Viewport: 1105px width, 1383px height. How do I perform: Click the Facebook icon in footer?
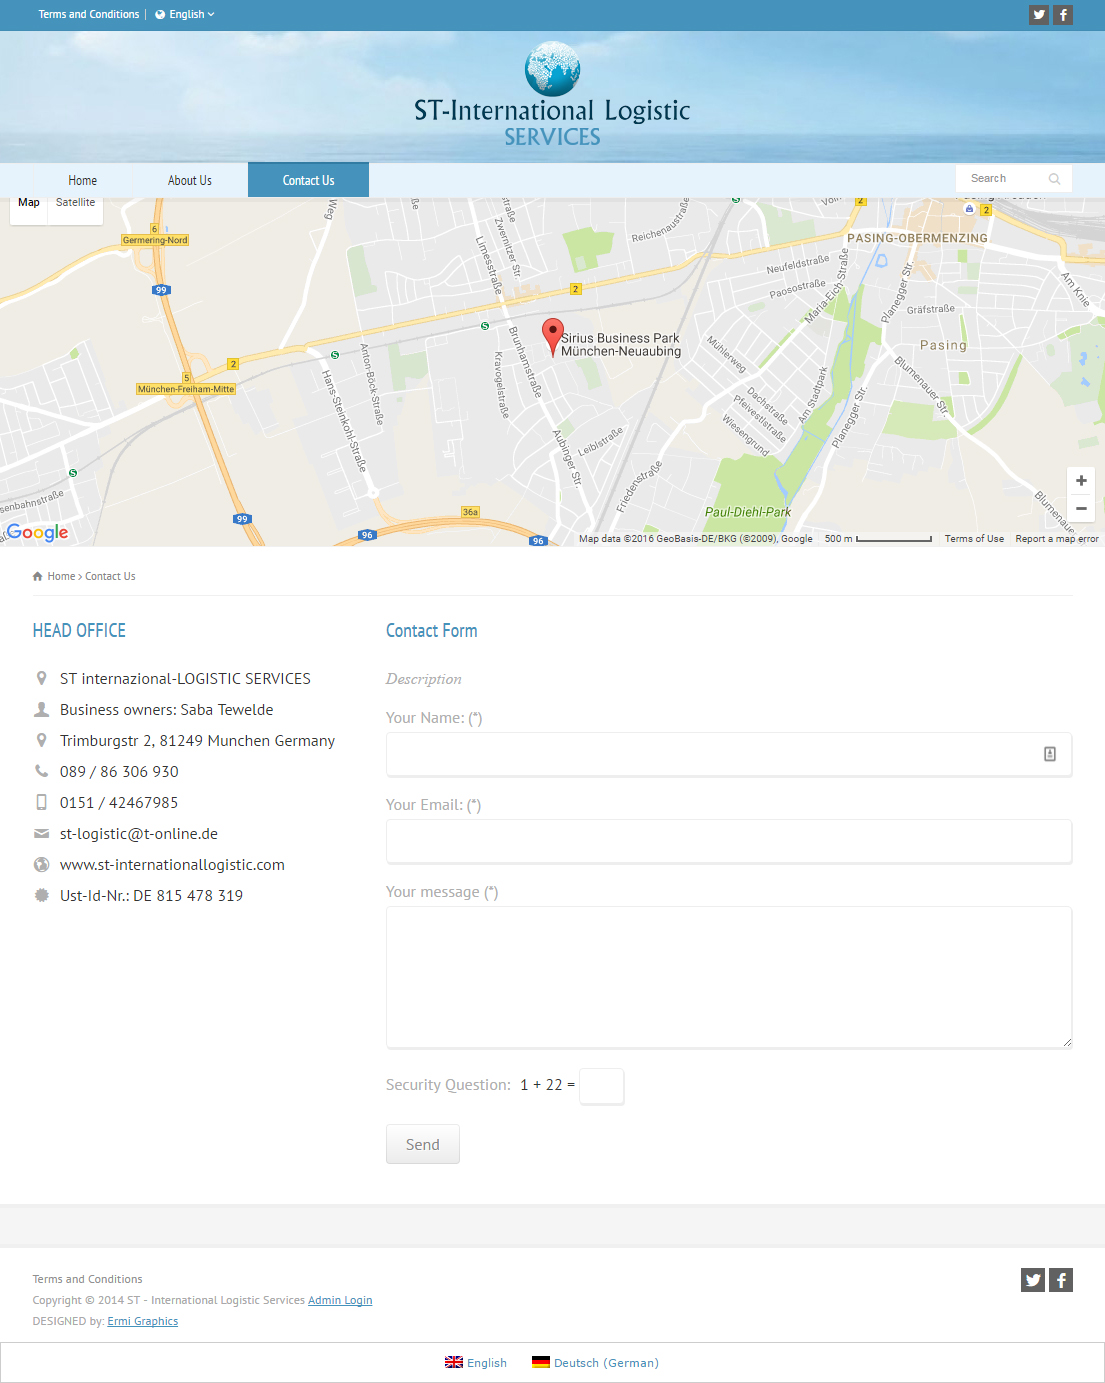(x=1061, y=1280)
